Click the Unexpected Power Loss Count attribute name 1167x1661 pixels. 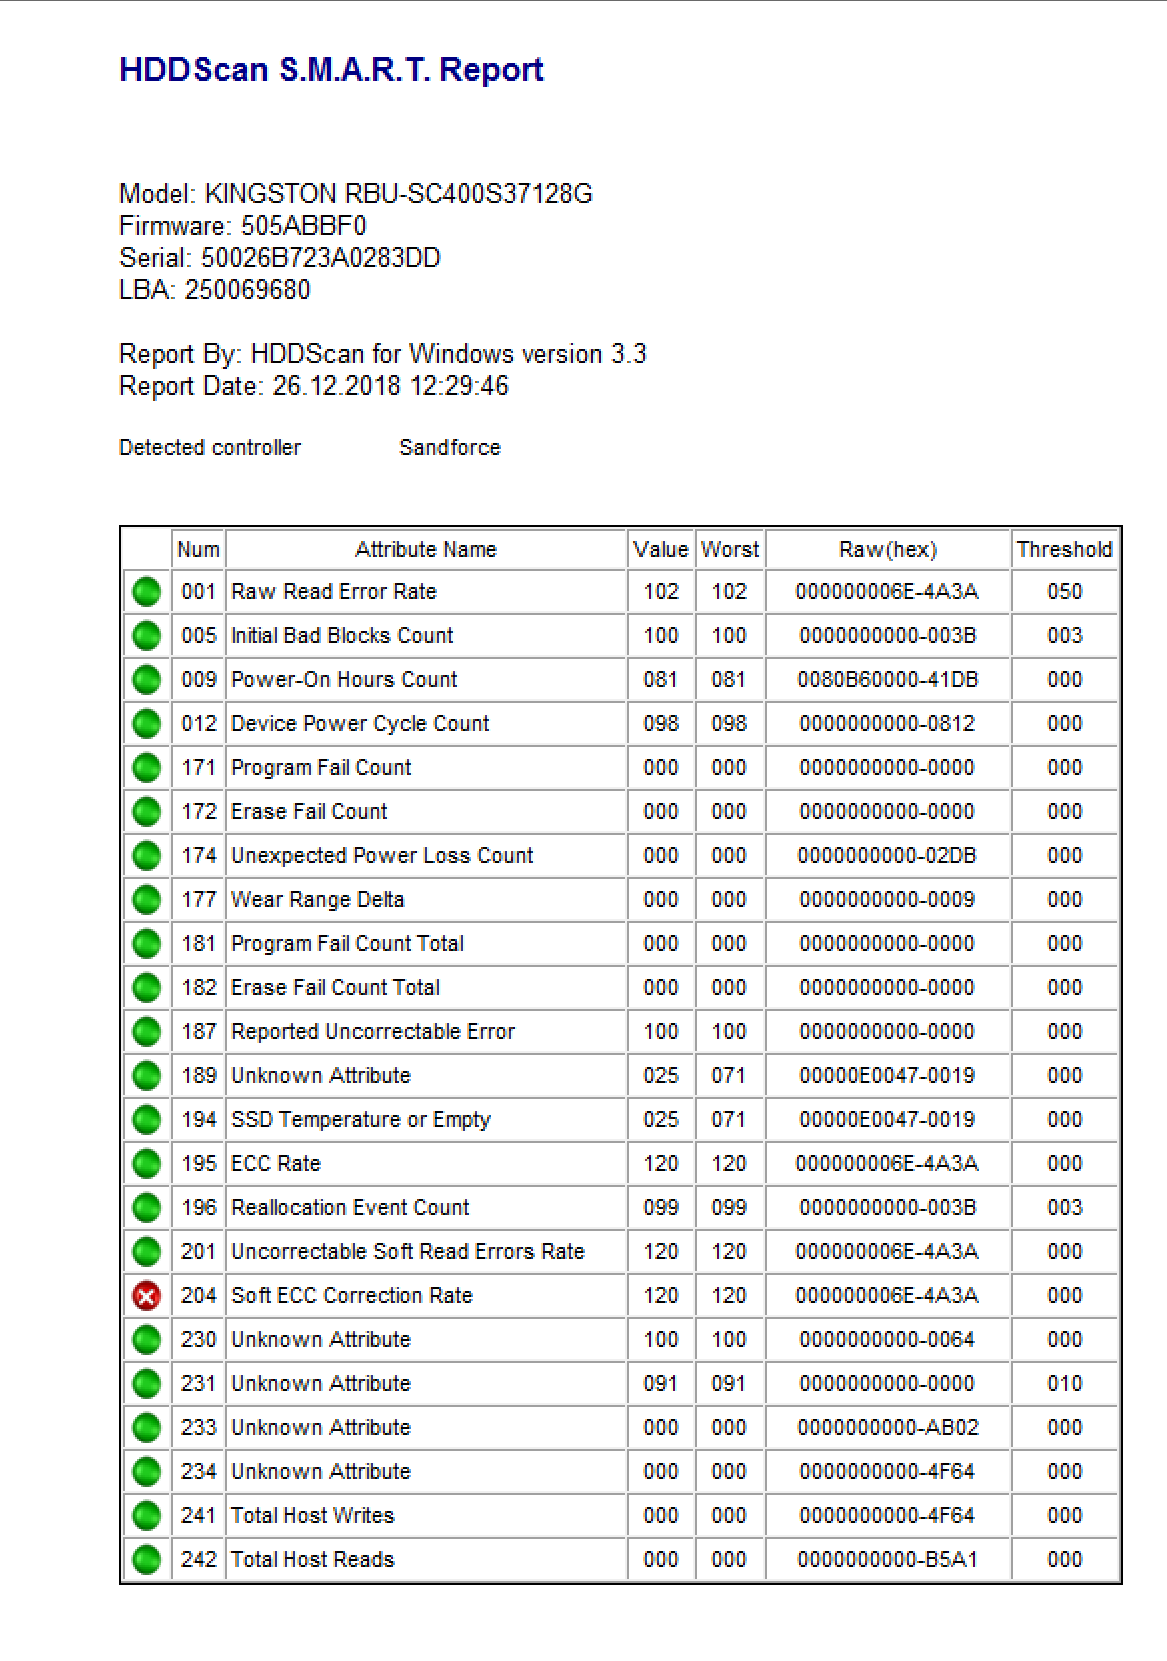click(382, 856)
